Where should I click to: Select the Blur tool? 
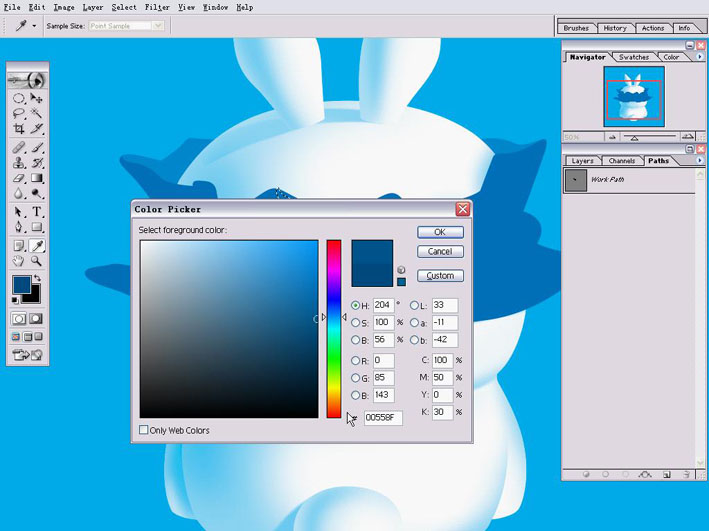pos(19,194)
